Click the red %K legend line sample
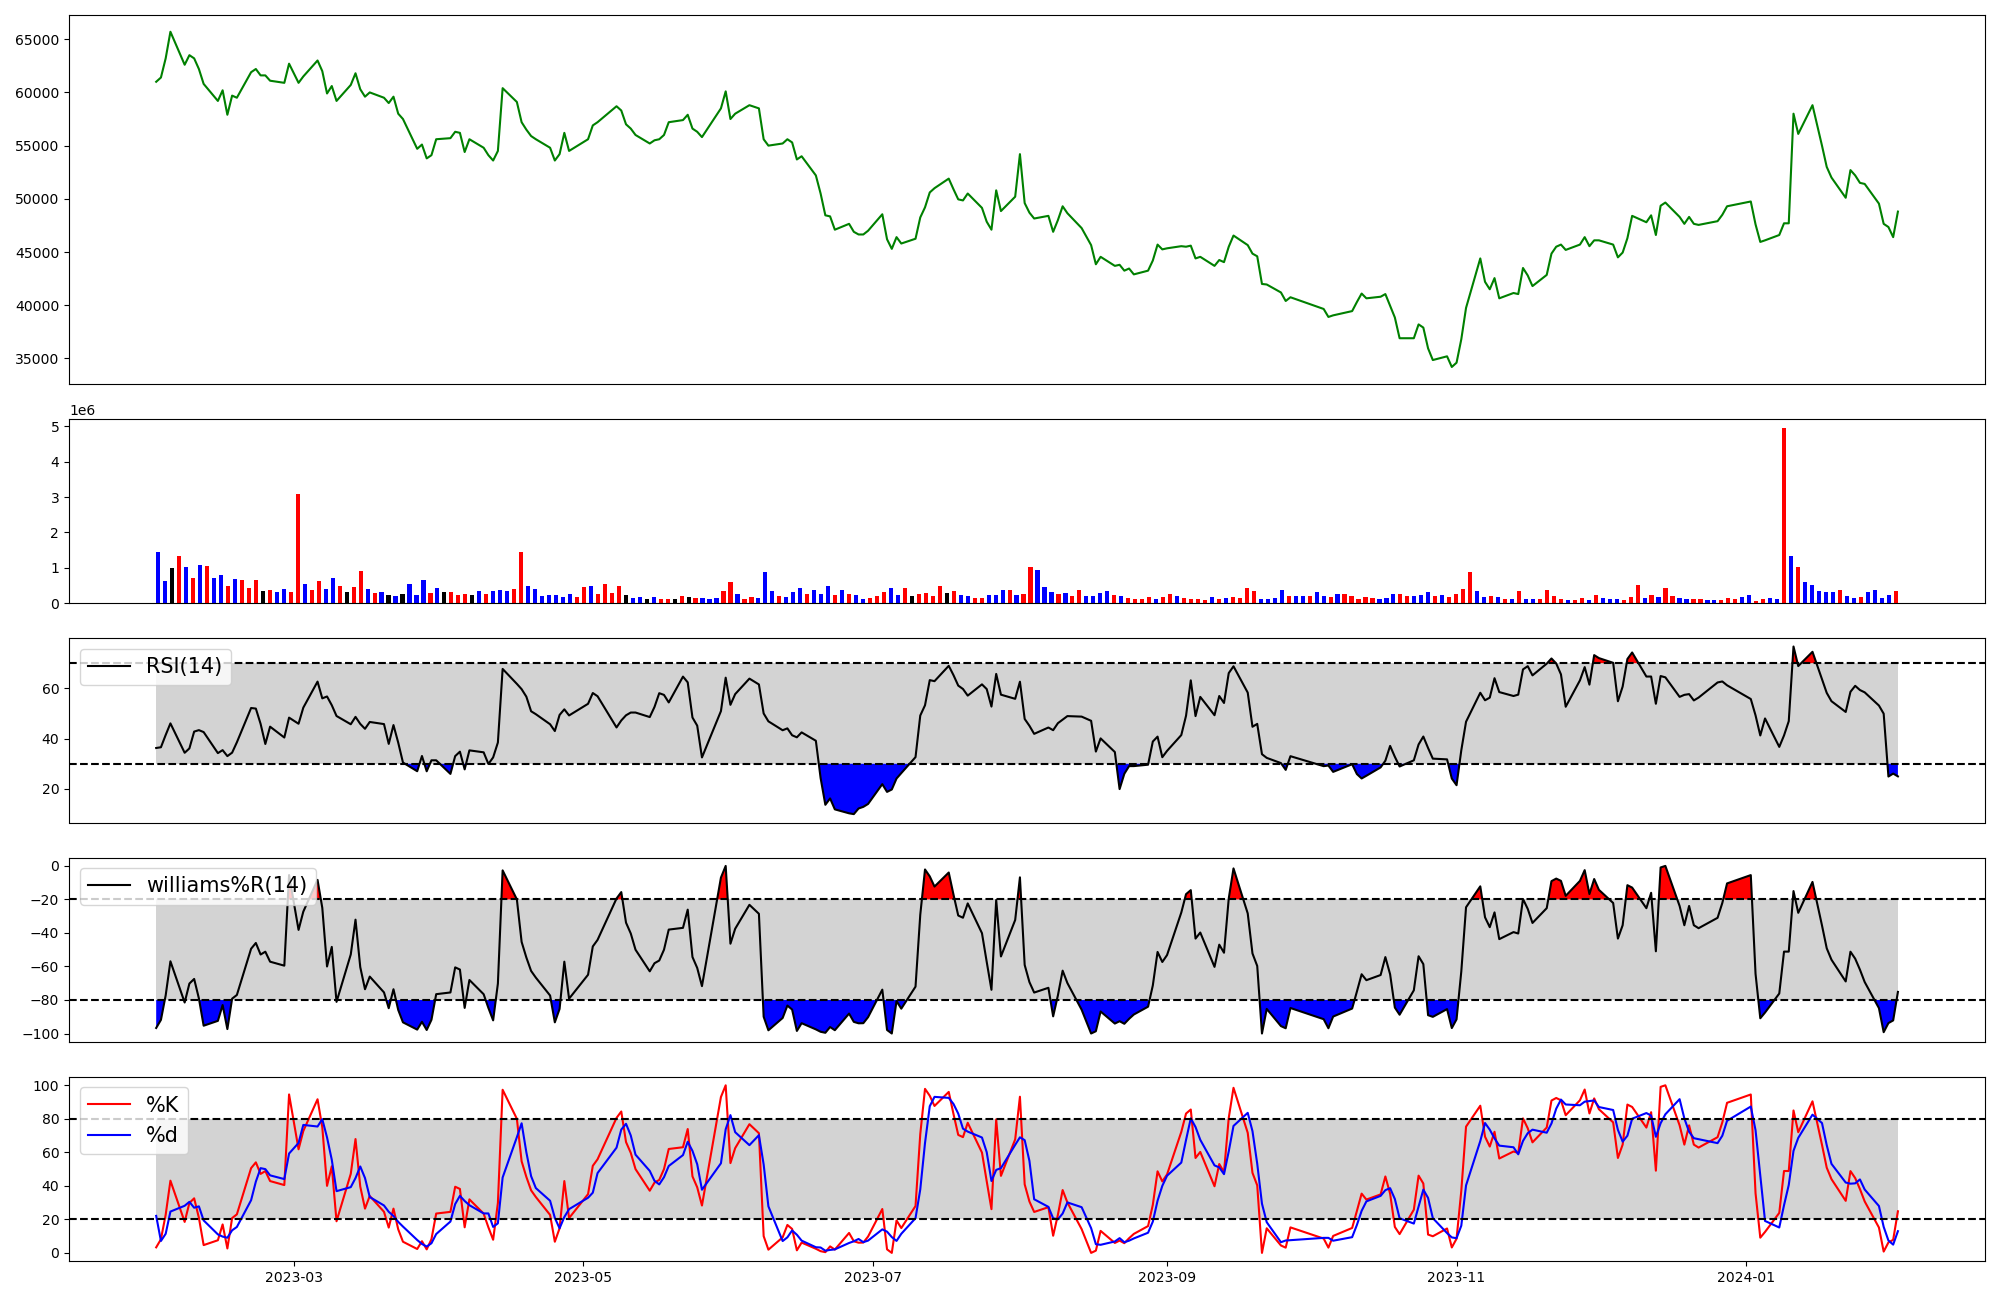Viewport: 2000px width, 1300px height. [110, 1105]
